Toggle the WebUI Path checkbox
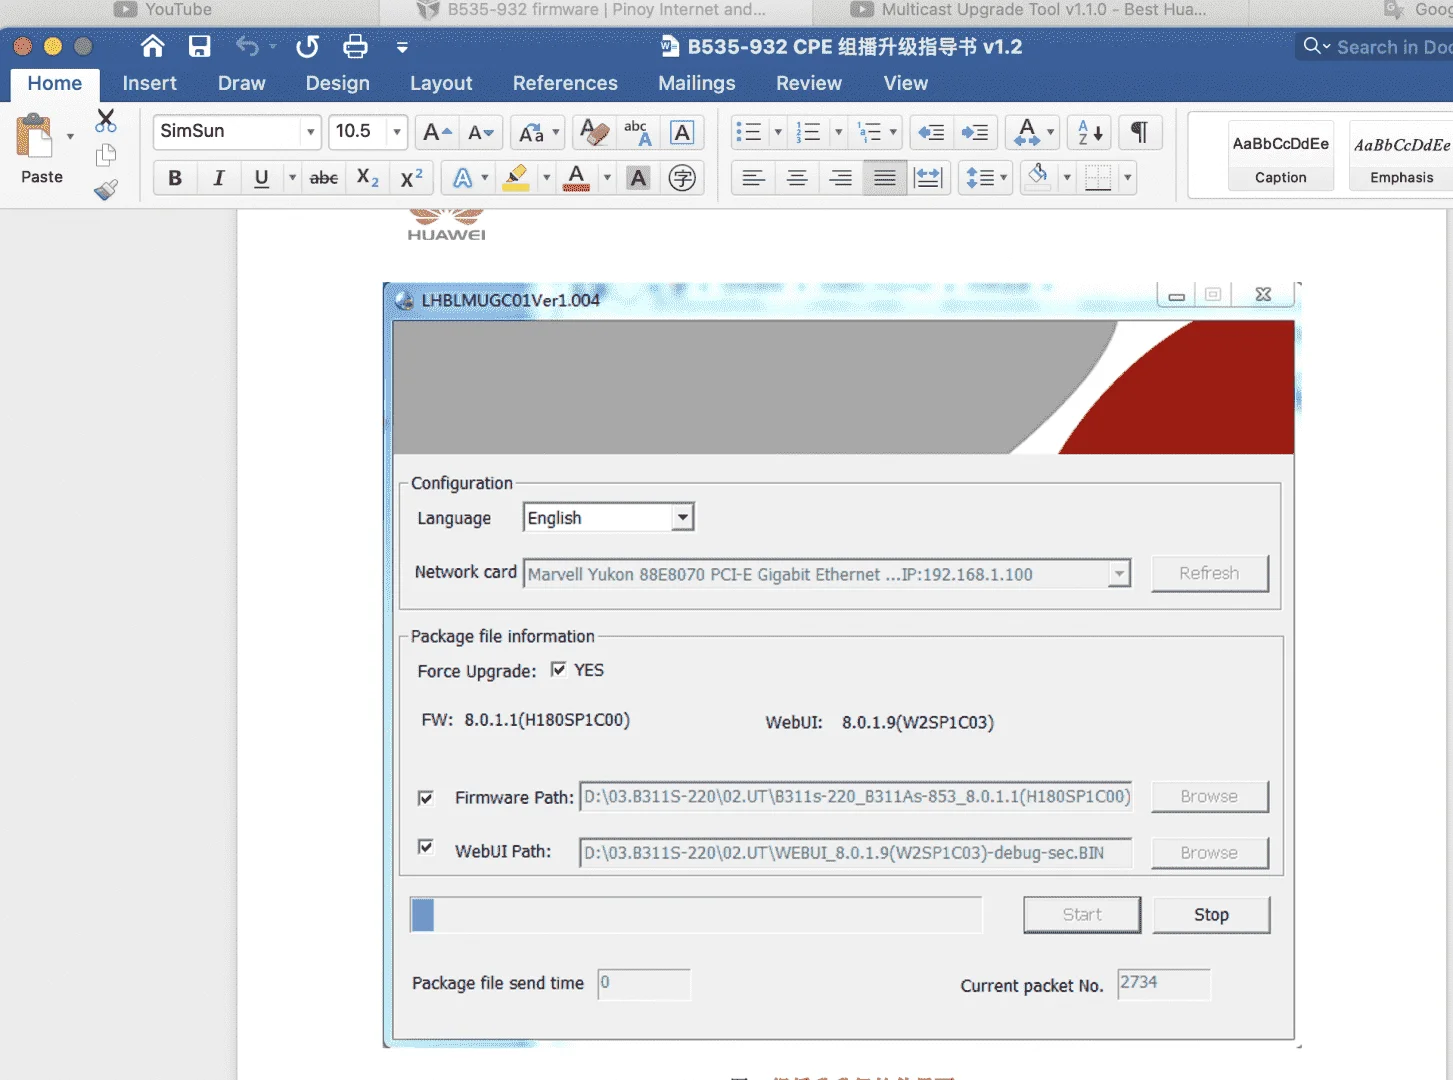 tap(426, 847)
